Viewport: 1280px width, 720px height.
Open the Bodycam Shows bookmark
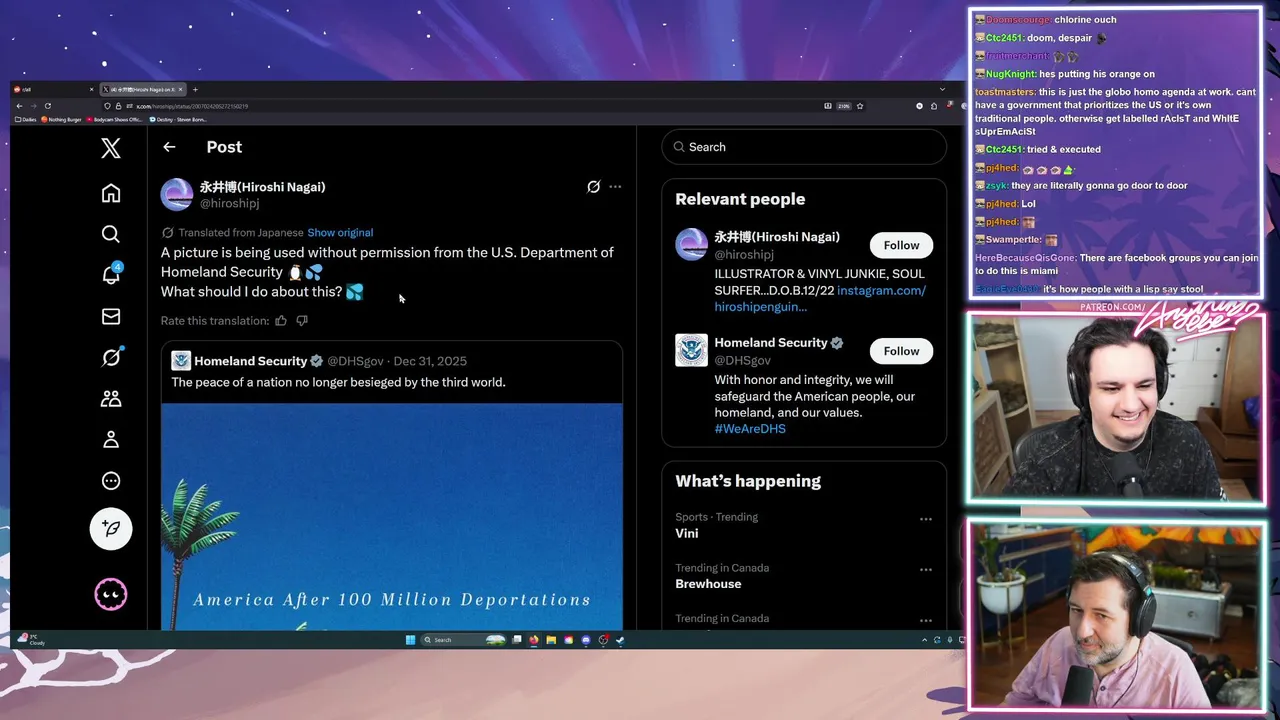click(x=114, y=119)
